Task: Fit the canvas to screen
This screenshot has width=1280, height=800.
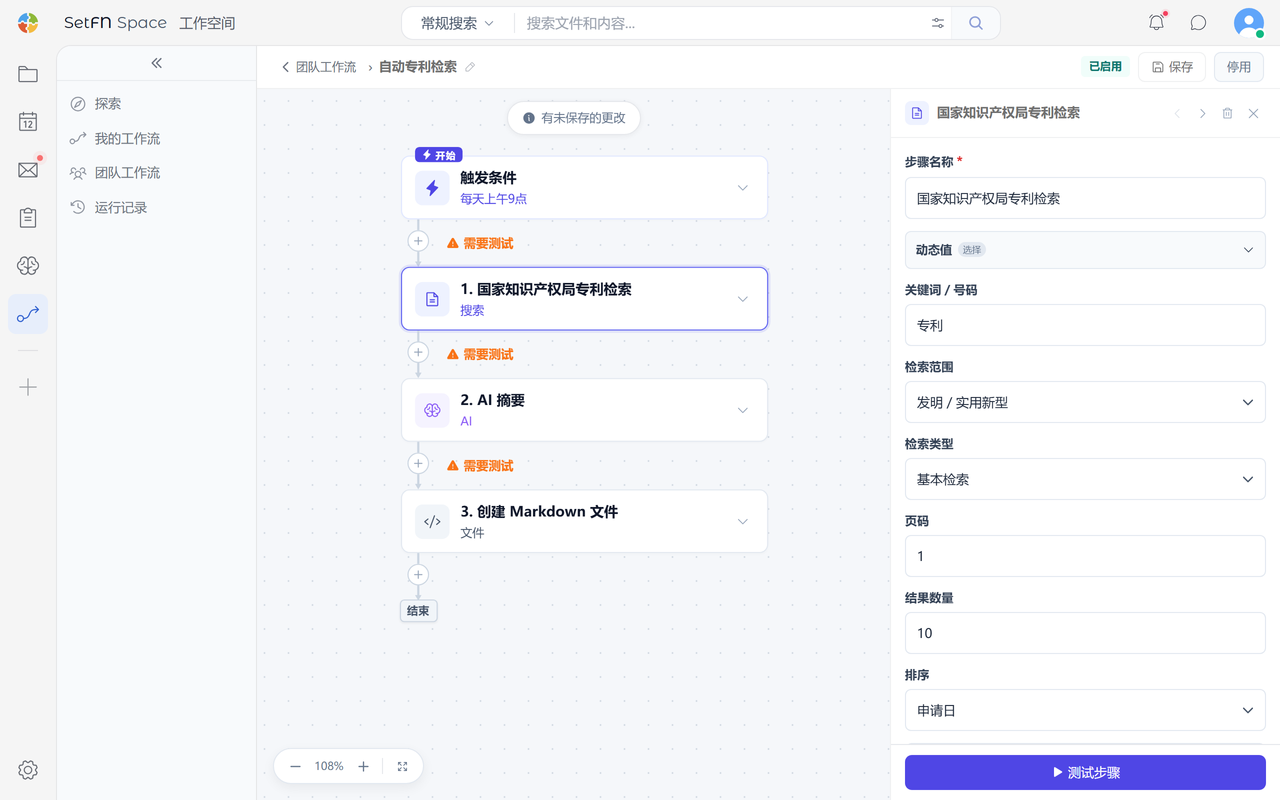Action: coord(402,766)
